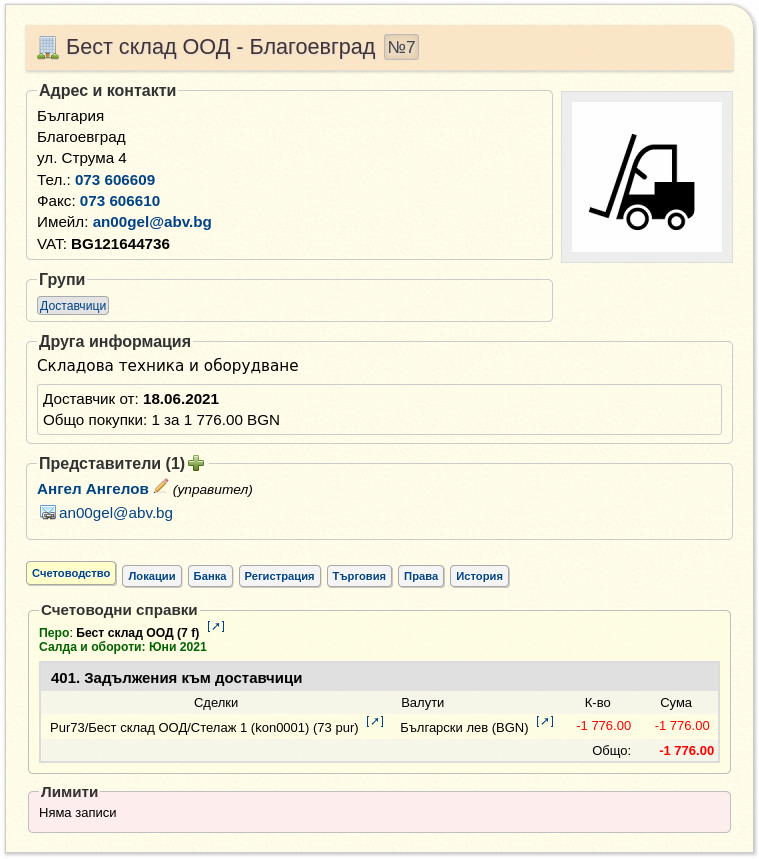The height and width of the screenshot is (859, 759).
Task: Click the forklift company logo image
Action: (647, 177)
